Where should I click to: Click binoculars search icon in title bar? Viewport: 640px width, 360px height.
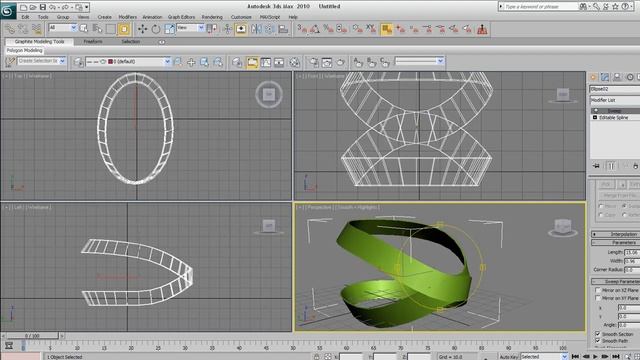tap(583, 7)
